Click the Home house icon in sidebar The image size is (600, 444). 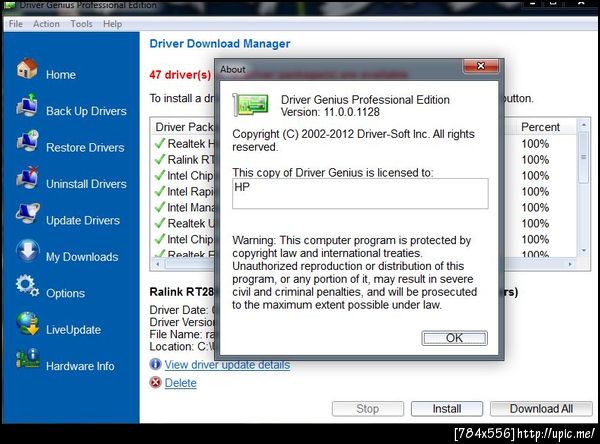pos(27,68)
